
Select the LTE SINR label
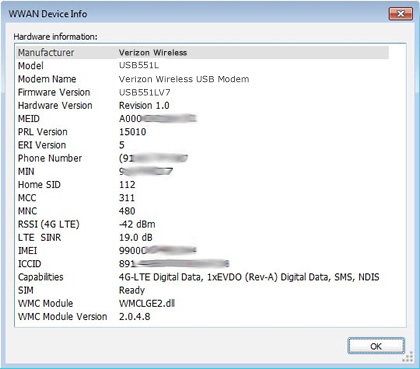point(39,237)
